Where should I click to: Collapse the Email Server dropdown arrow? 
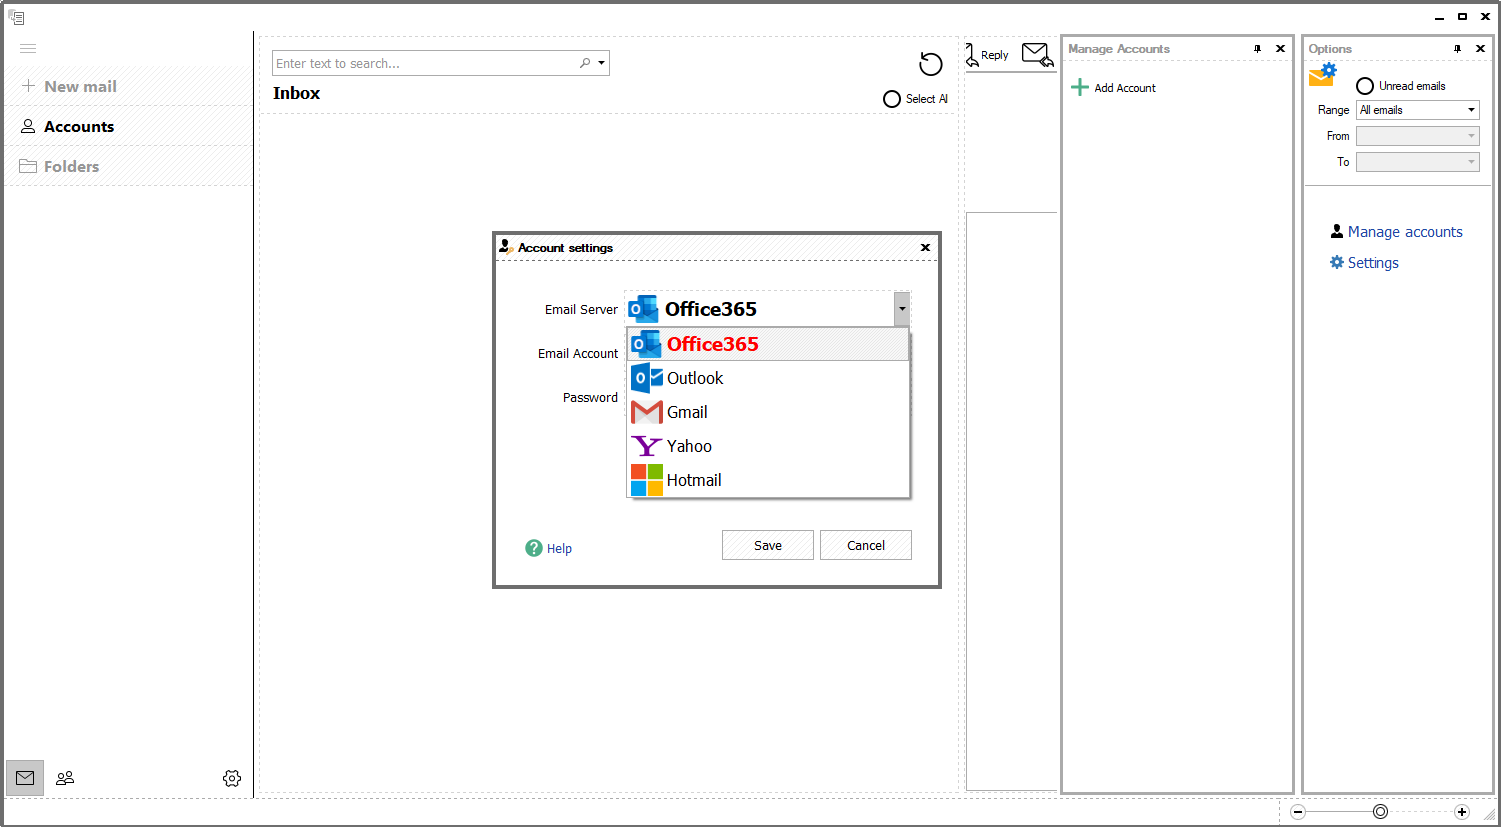pos(902,309)
